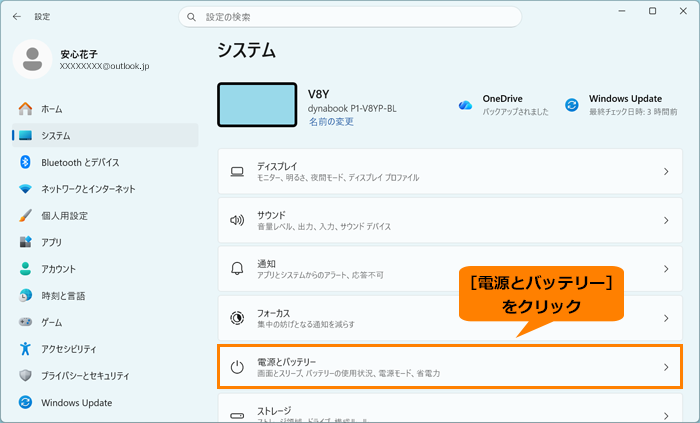Screen dimensions: 700x423
Task: Click the 通知 title text
Action: click(266, 264)
